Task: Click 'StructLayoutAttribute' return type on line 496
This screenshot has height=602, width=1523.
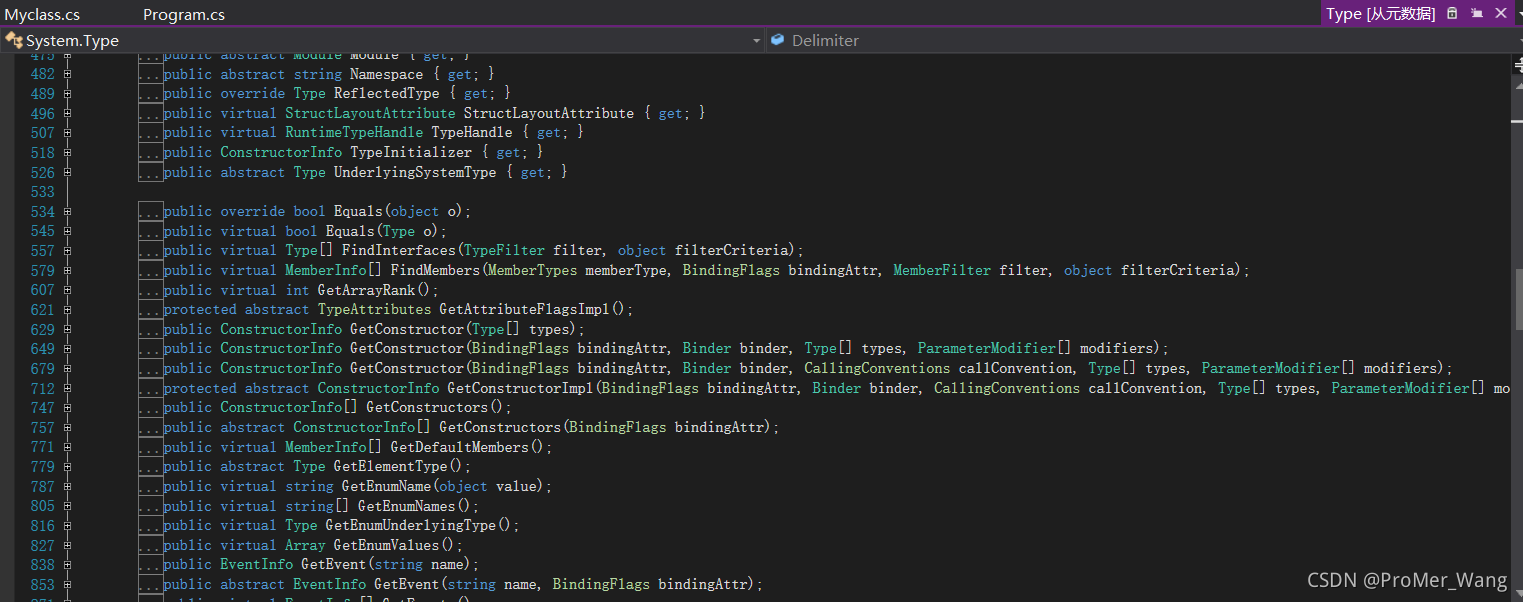Action: pyautogui.click(x=370, y=113)
